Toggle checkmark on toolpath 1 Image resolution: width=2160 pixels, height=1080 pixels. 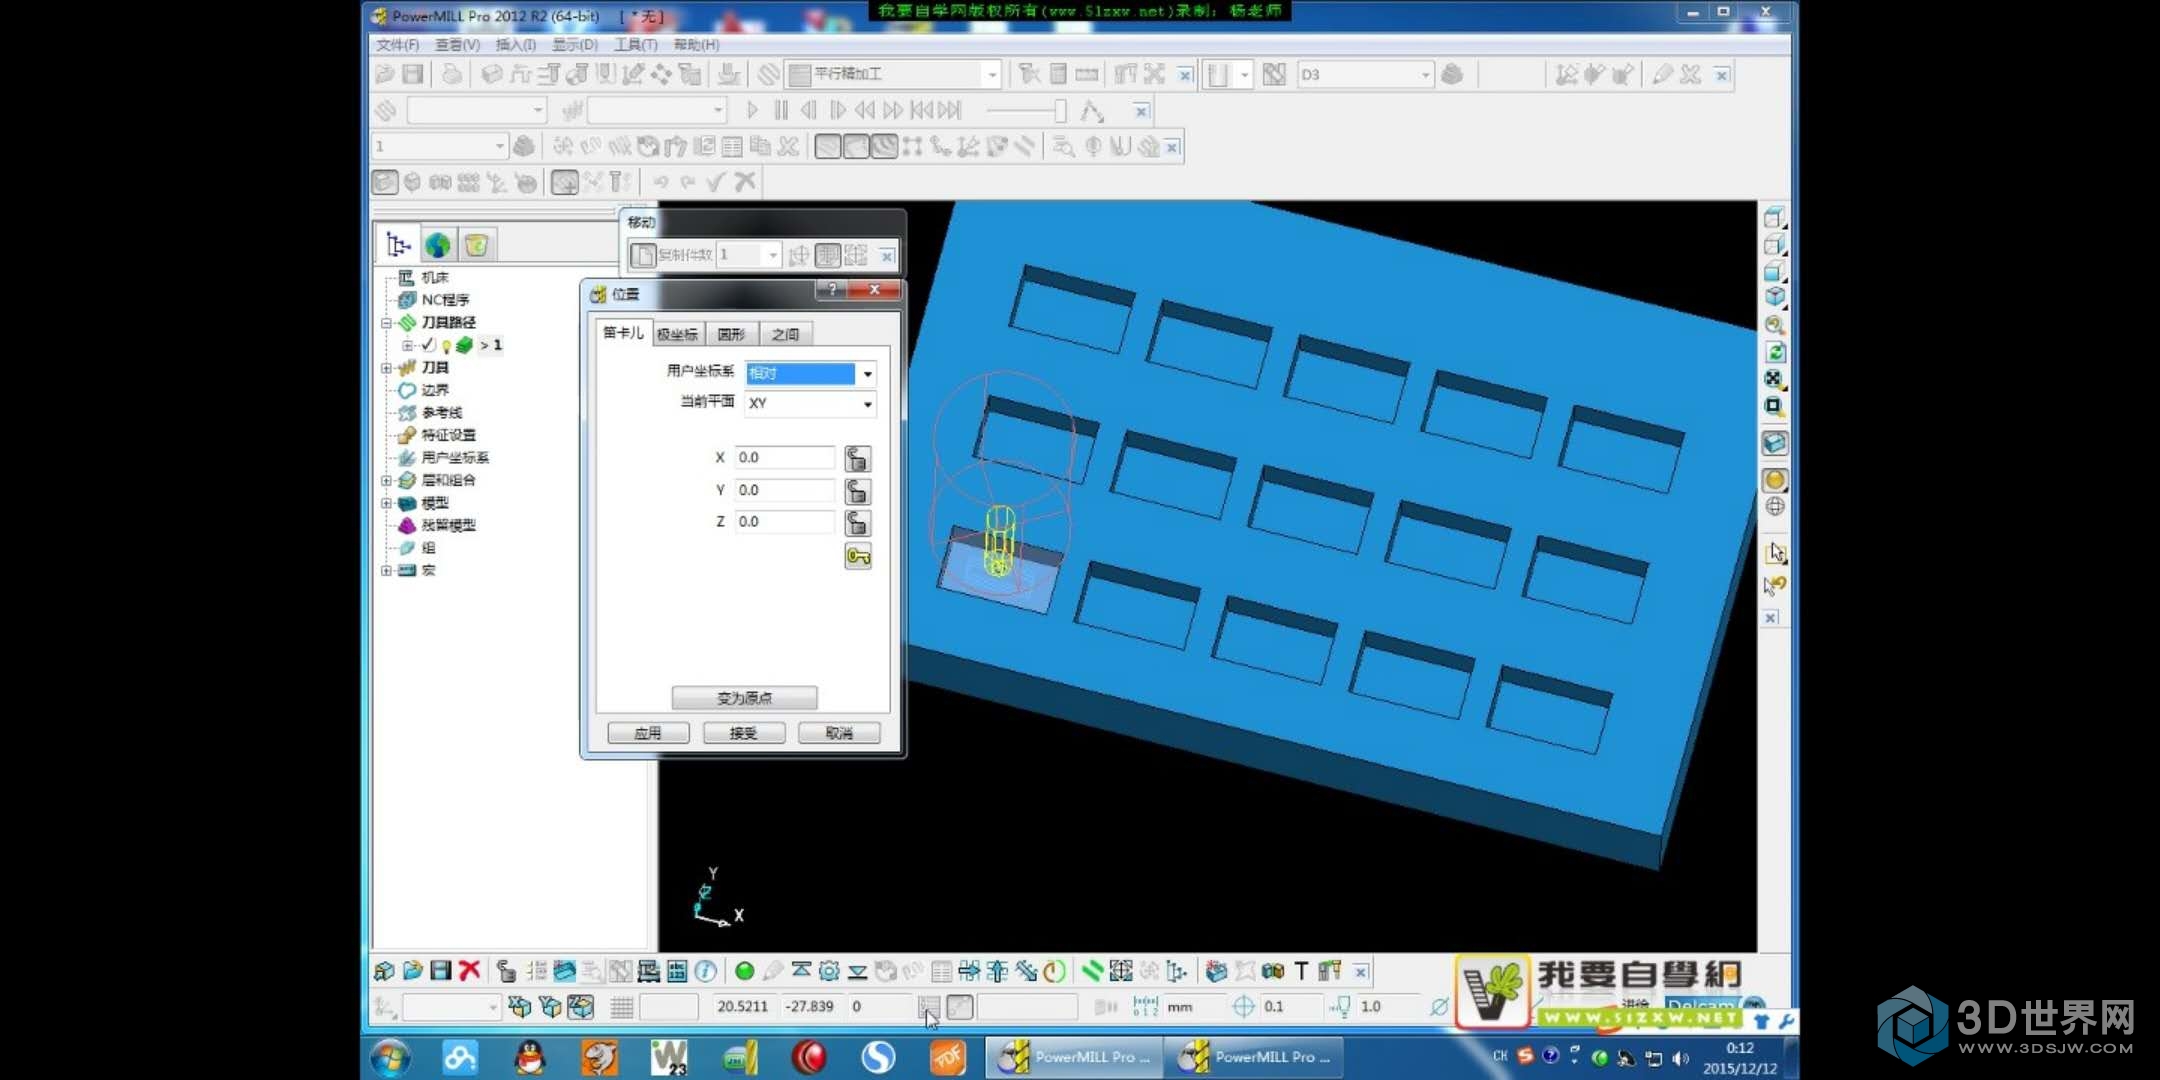tap(429, 345)
